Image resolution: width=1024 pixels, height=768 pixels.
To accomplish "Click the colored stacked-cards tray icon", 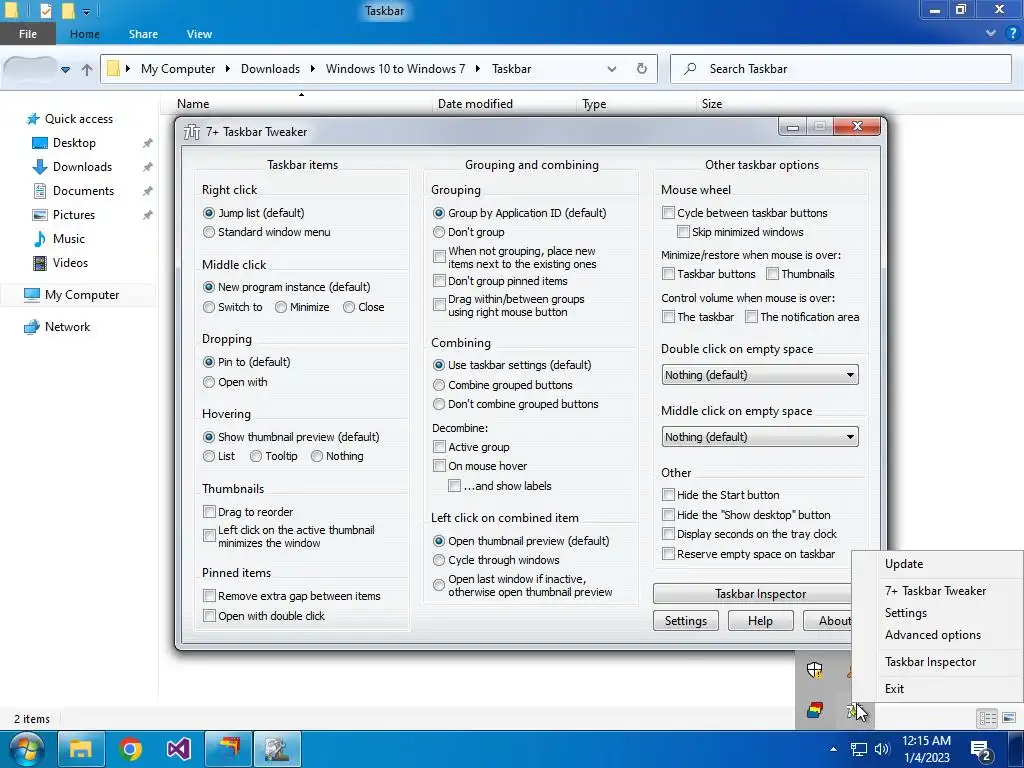I will 814,710.
